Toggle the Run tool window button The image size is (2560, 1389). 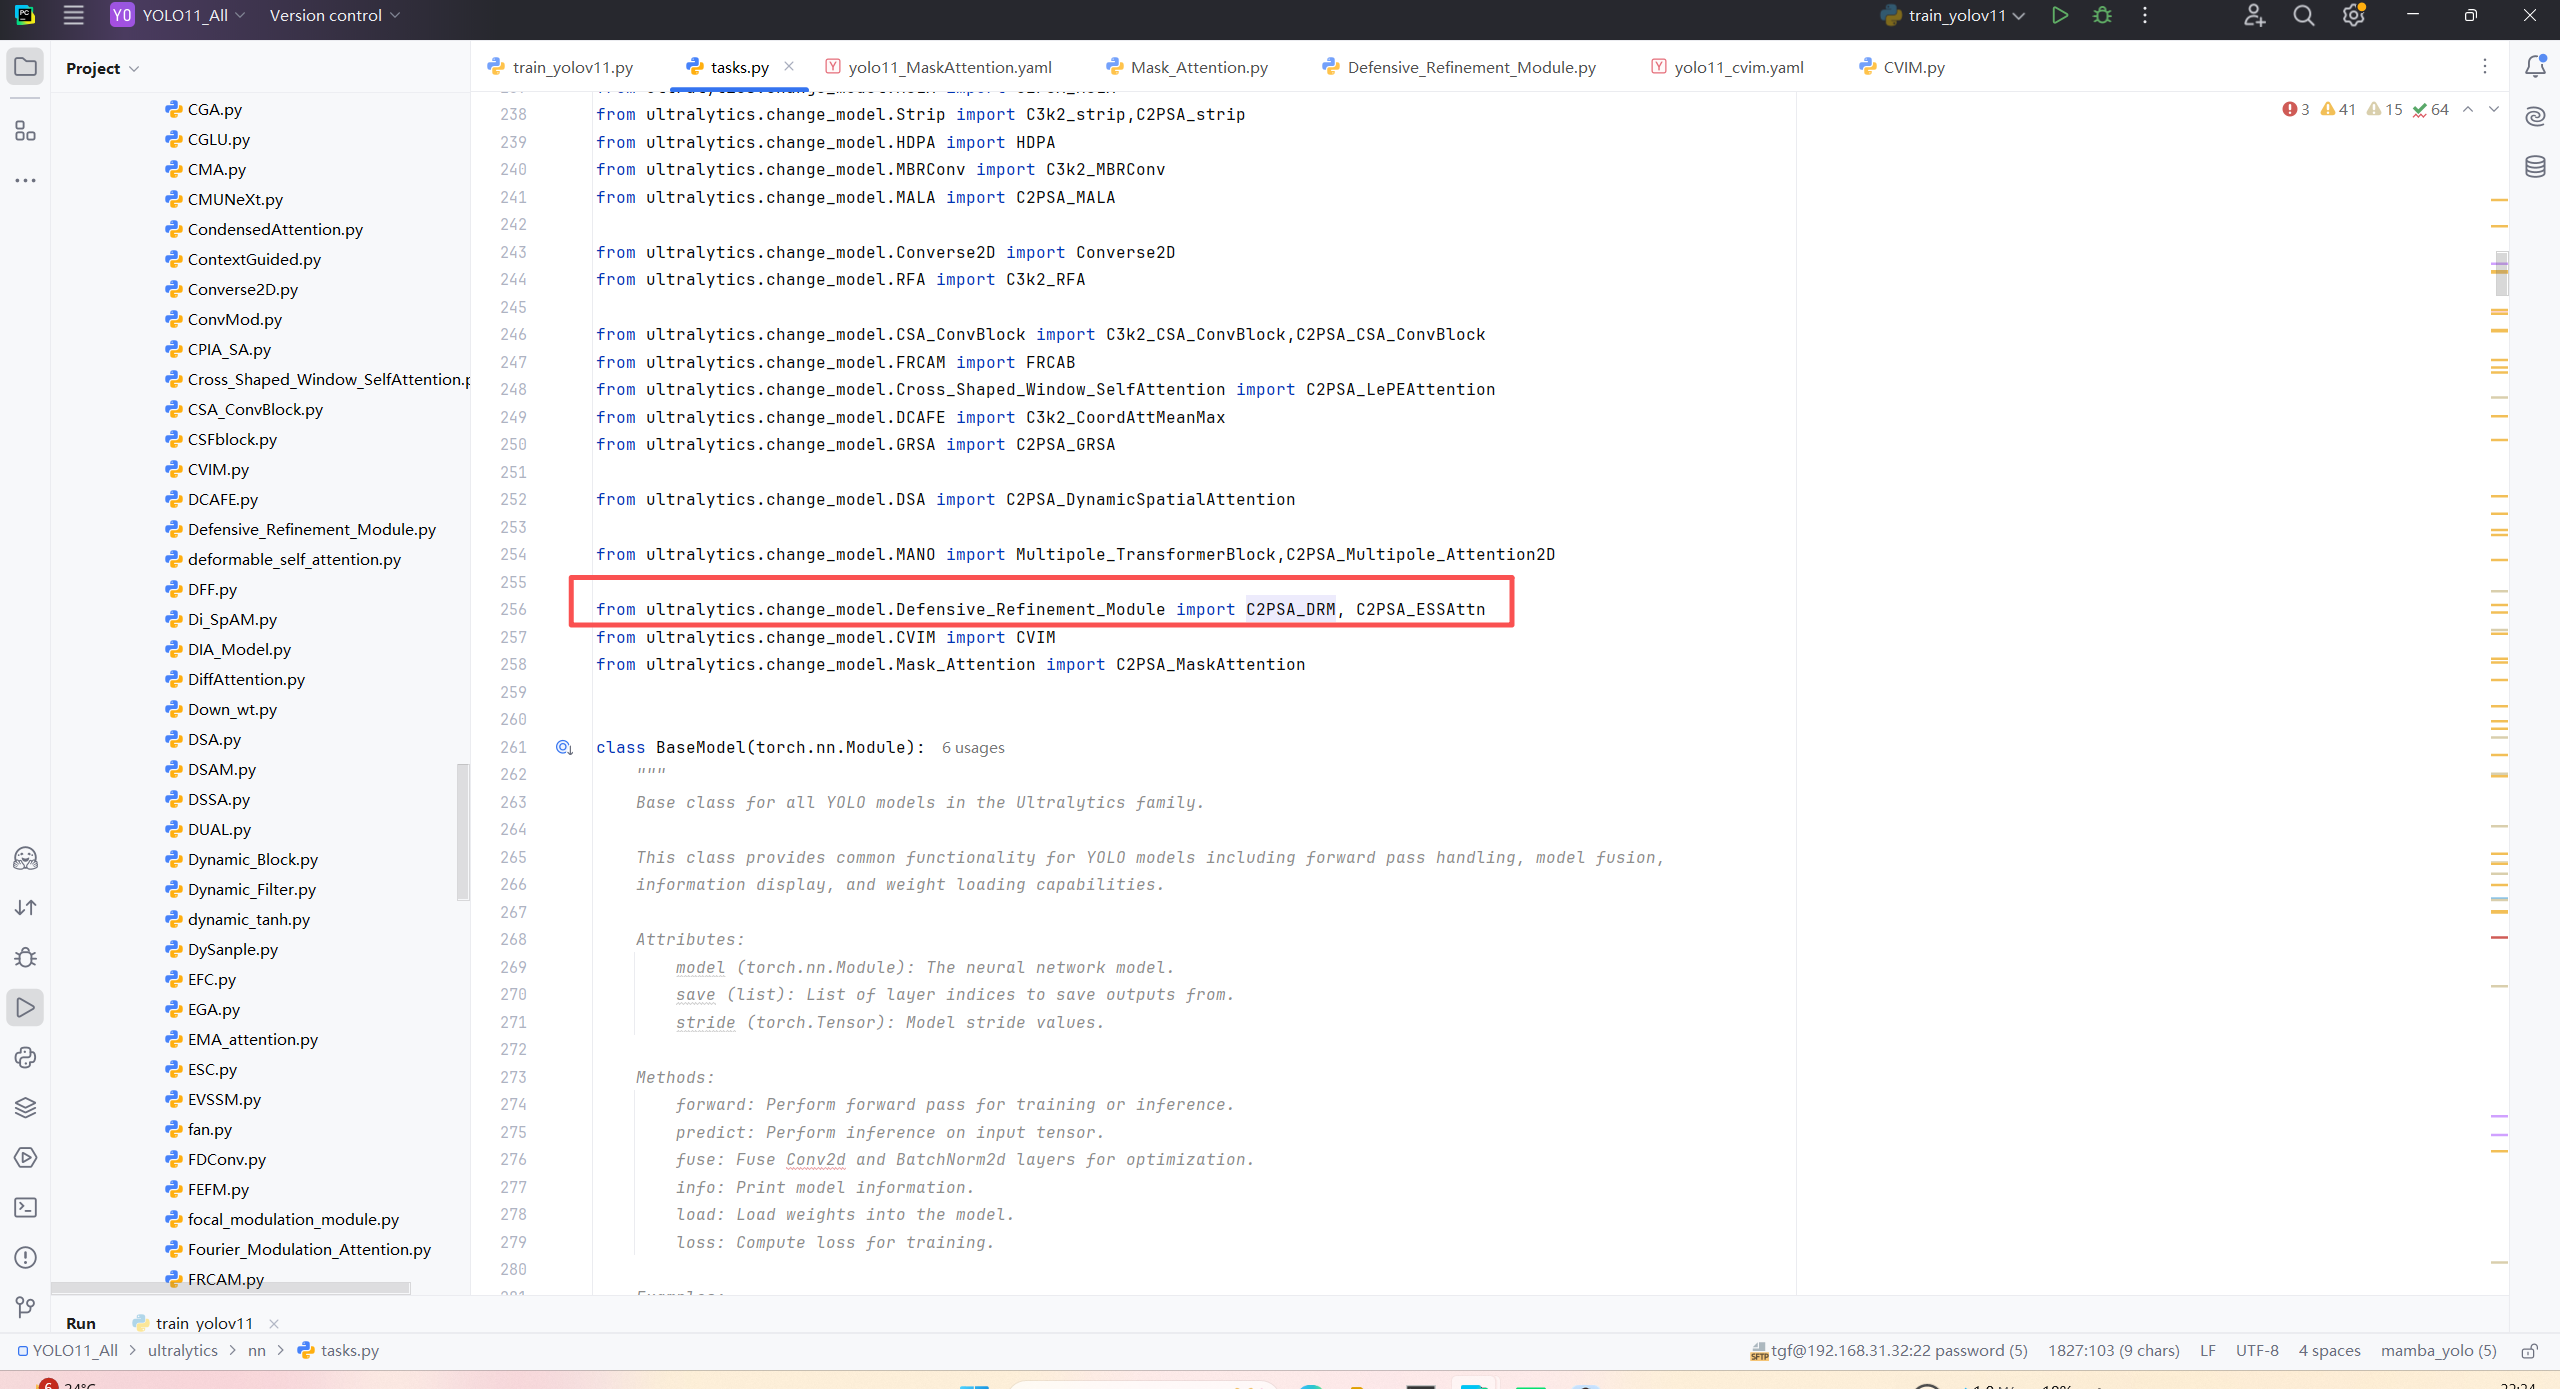pos(26,1007)
